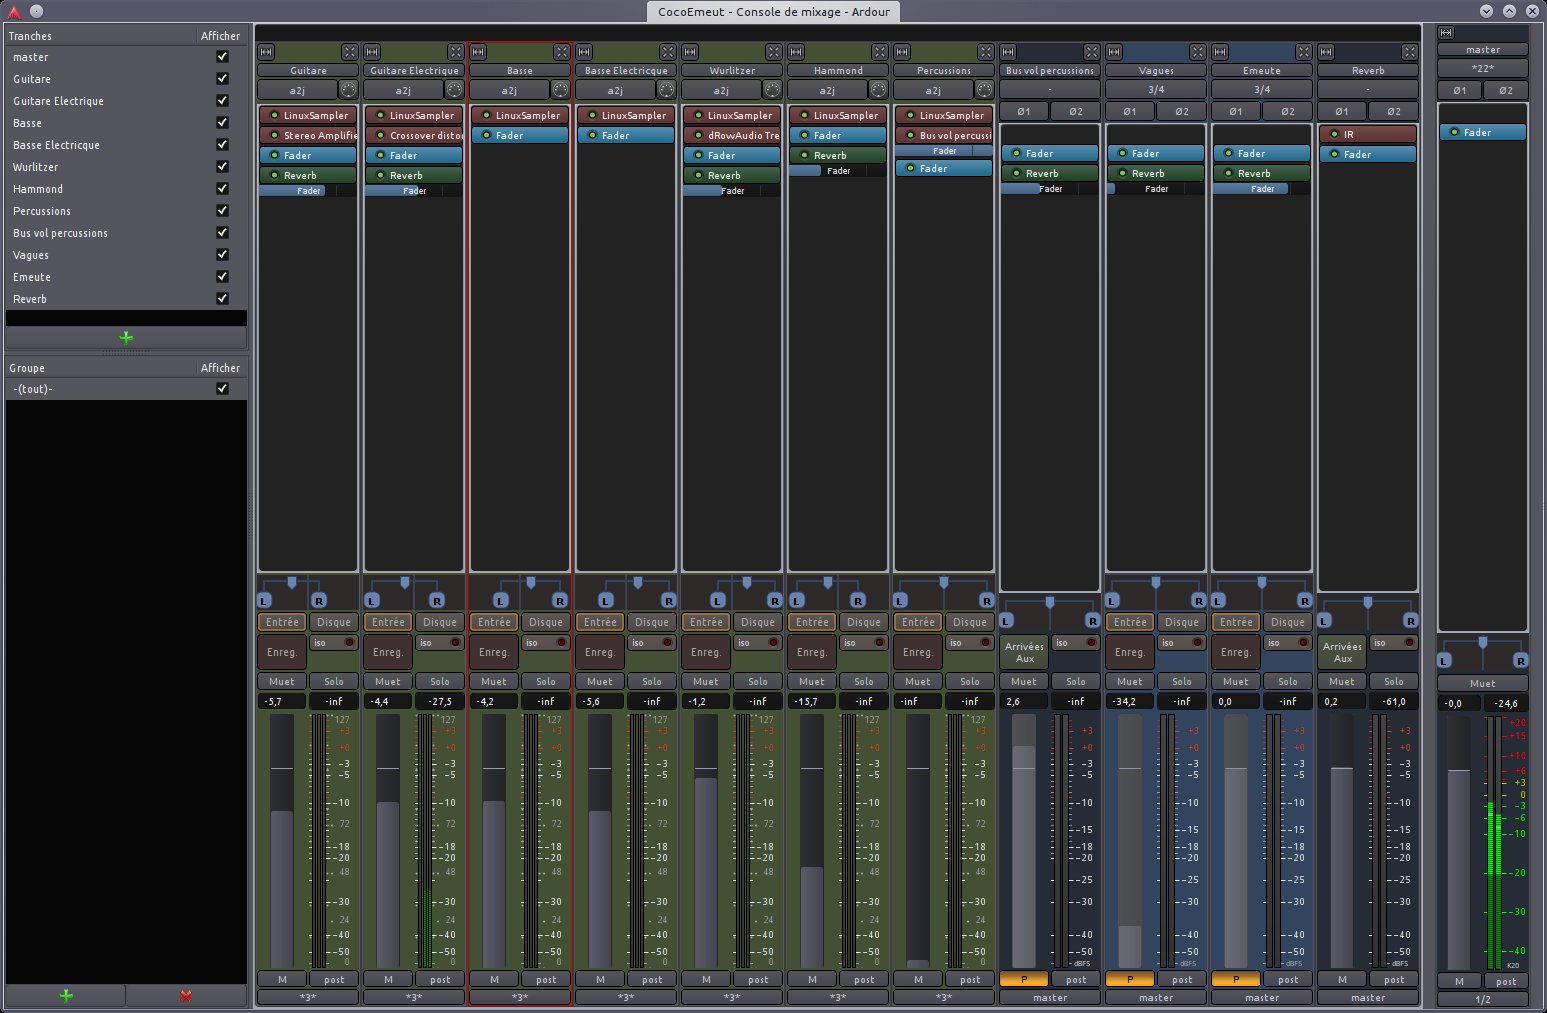Open master output selector on Vagues strip
Image resolution: width=1547 pixels, height=1013 pixels.
(1156, 997)
